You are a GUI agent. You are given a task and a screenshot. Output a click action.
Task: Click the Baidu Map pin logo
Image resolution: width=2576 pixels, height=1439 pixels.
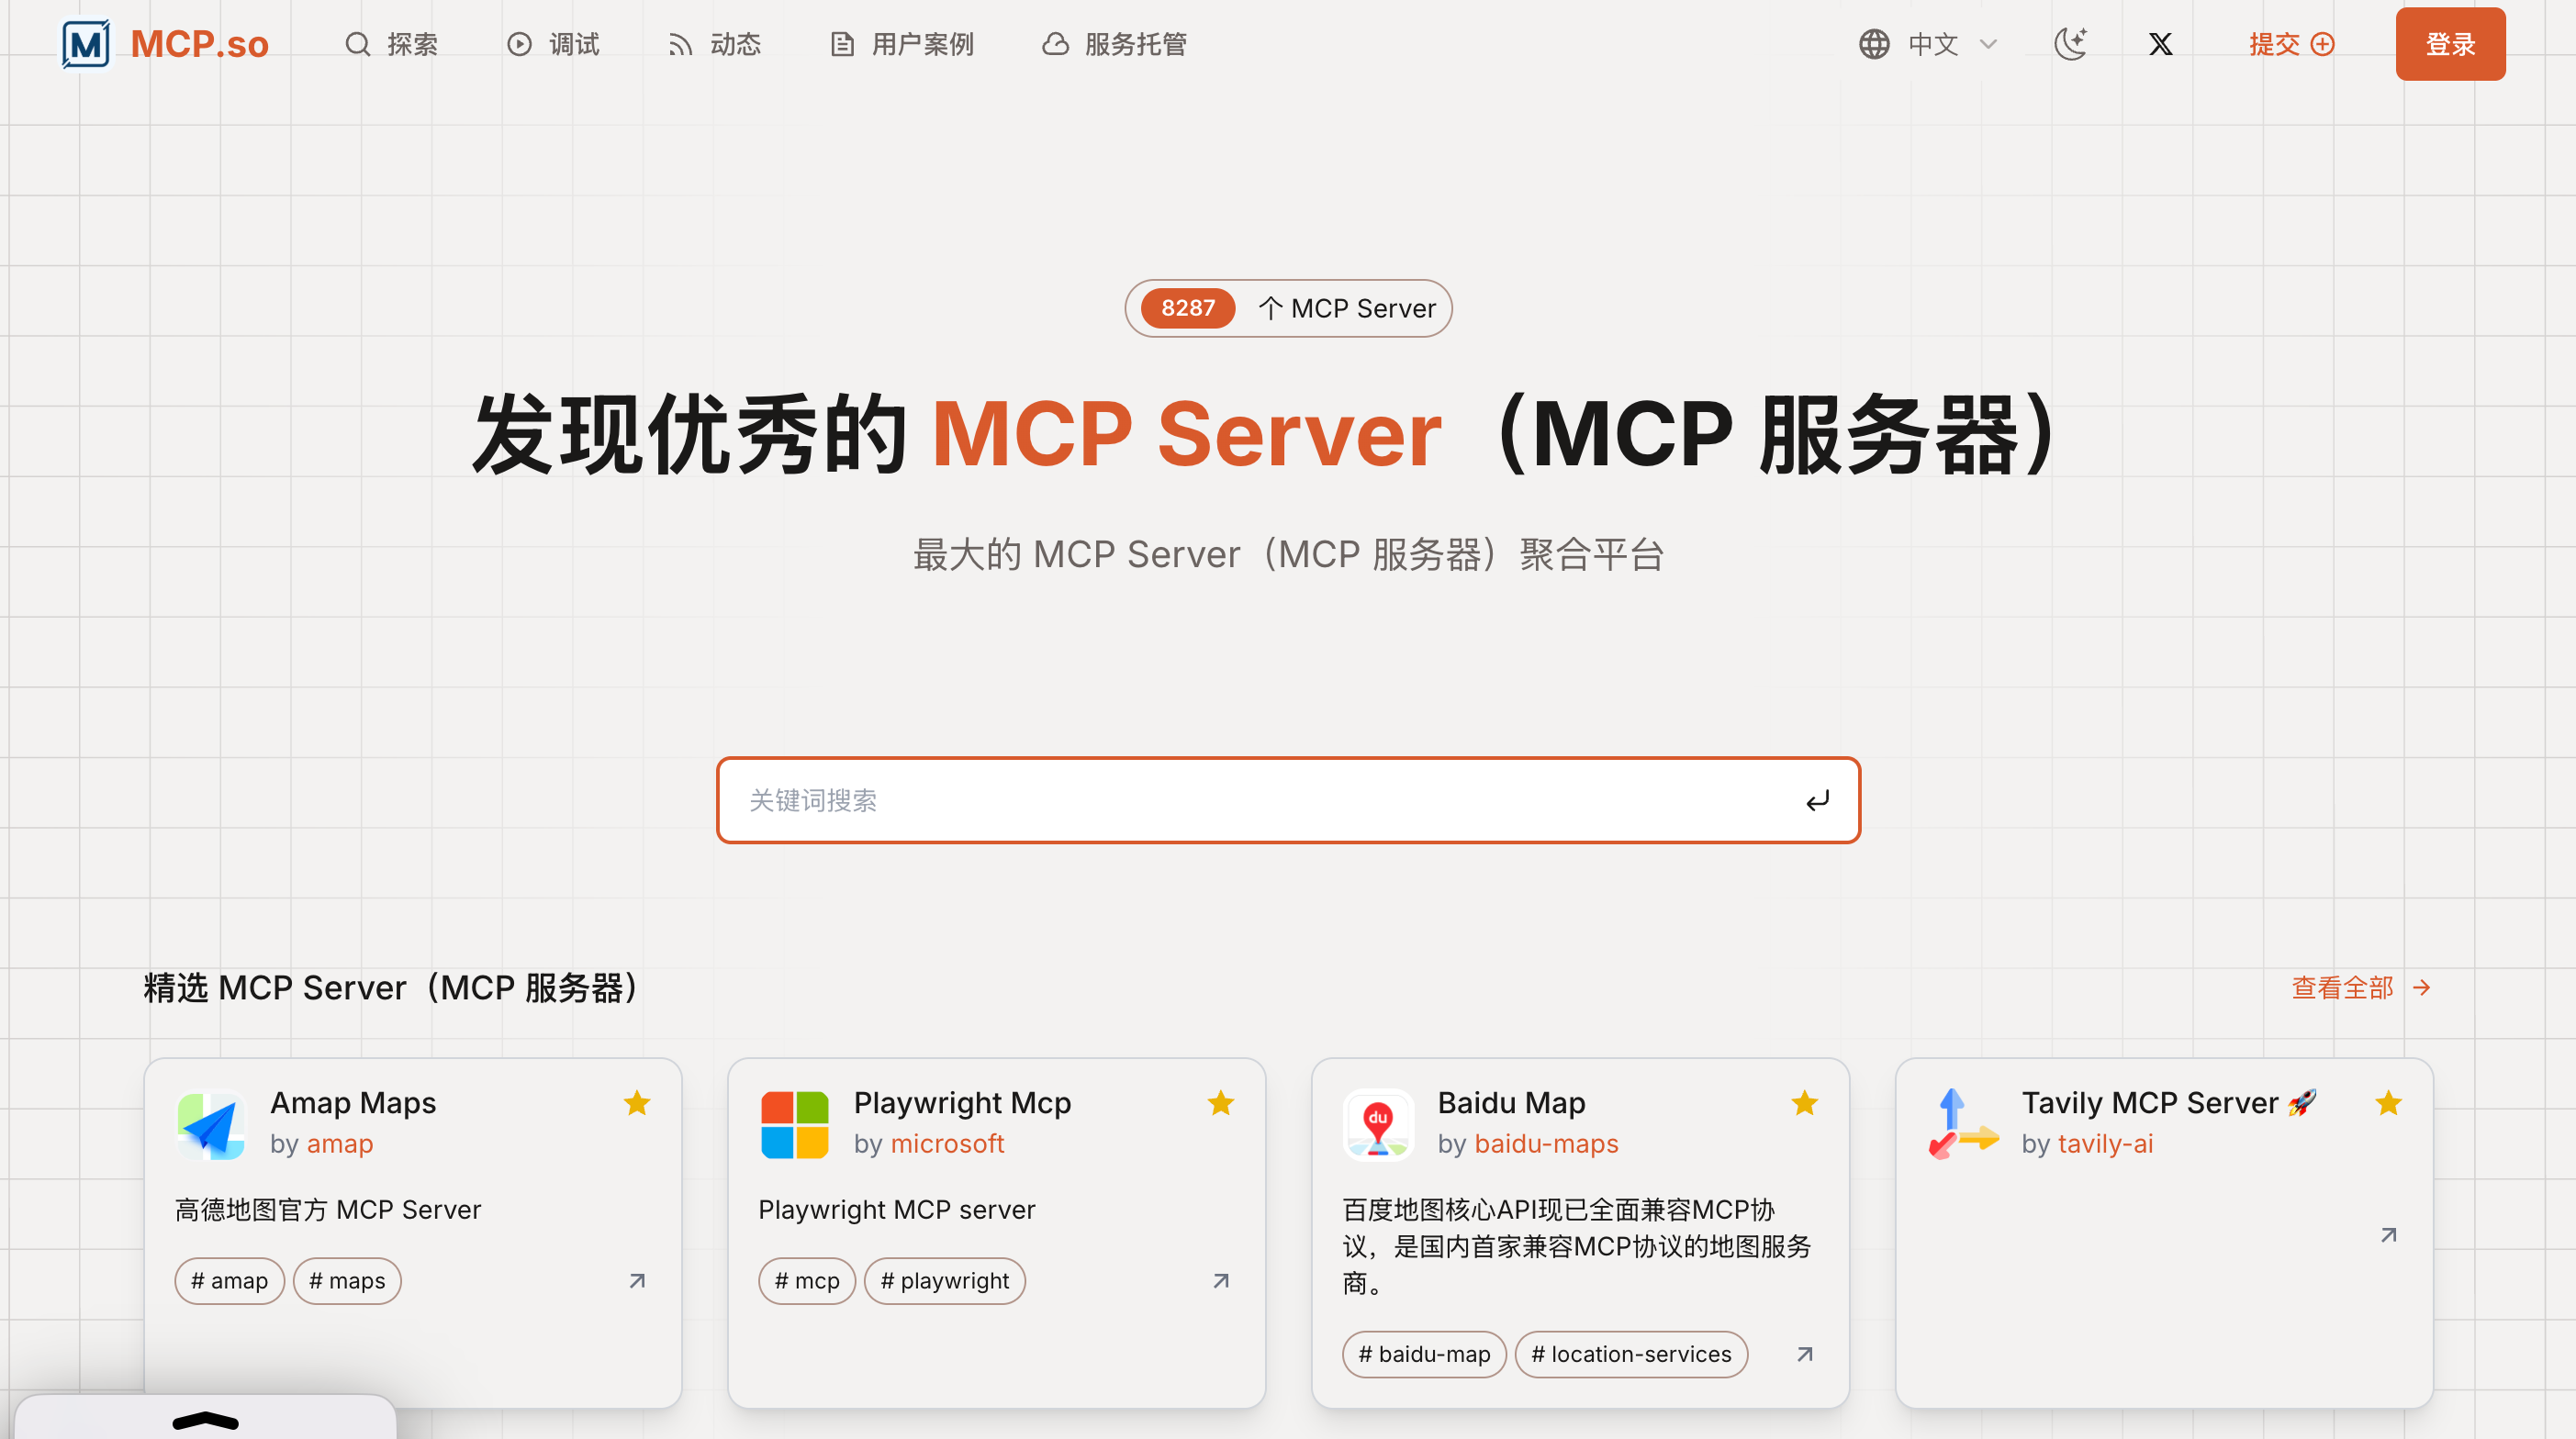(1378, 1124)
